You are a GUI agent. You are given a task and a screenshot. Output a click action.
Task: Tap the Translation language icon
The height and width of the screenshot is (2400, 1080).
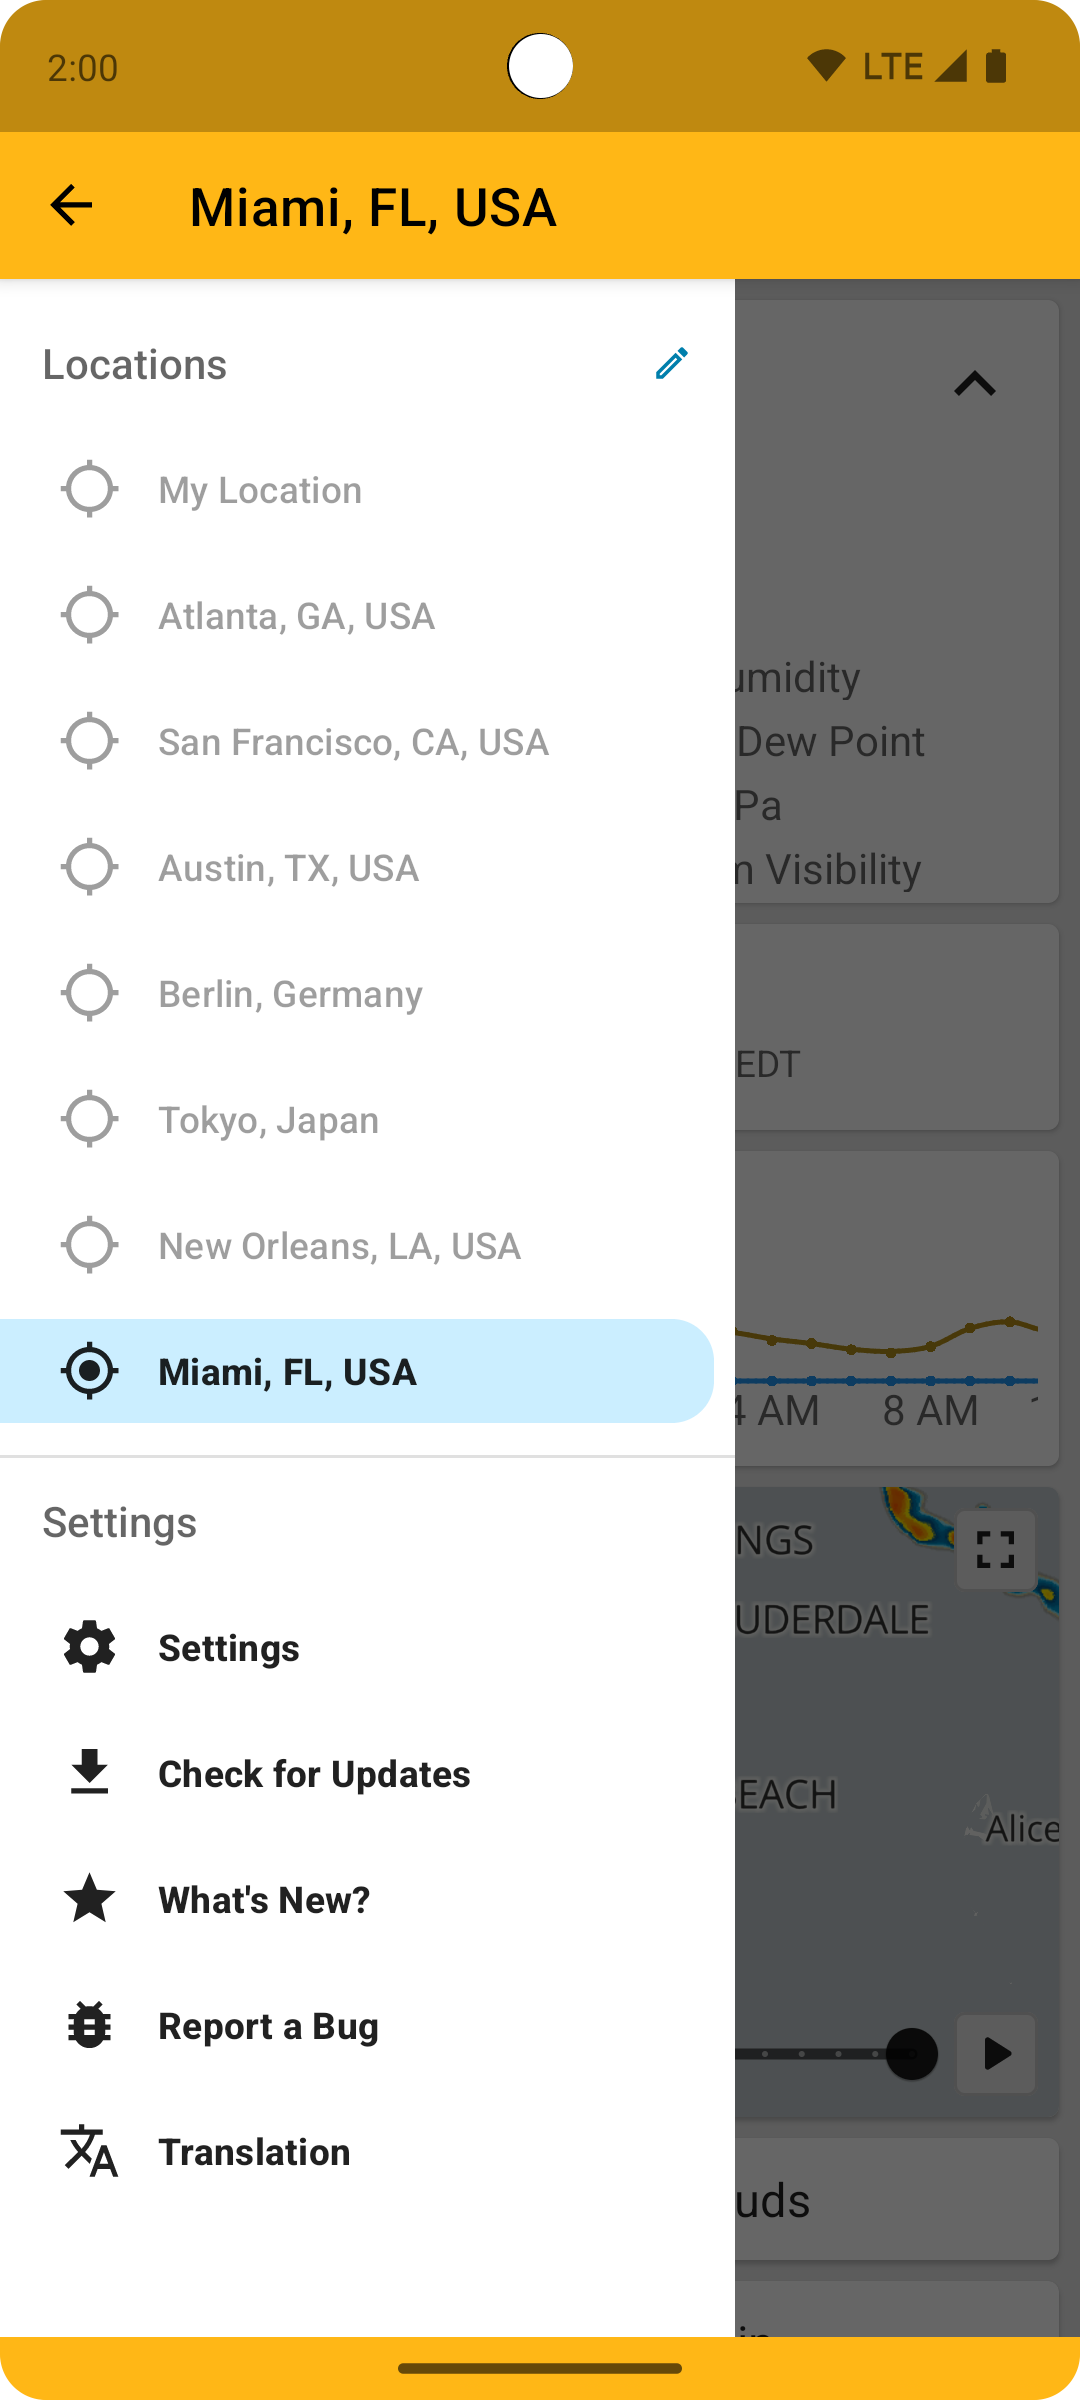click(89, 2151)
